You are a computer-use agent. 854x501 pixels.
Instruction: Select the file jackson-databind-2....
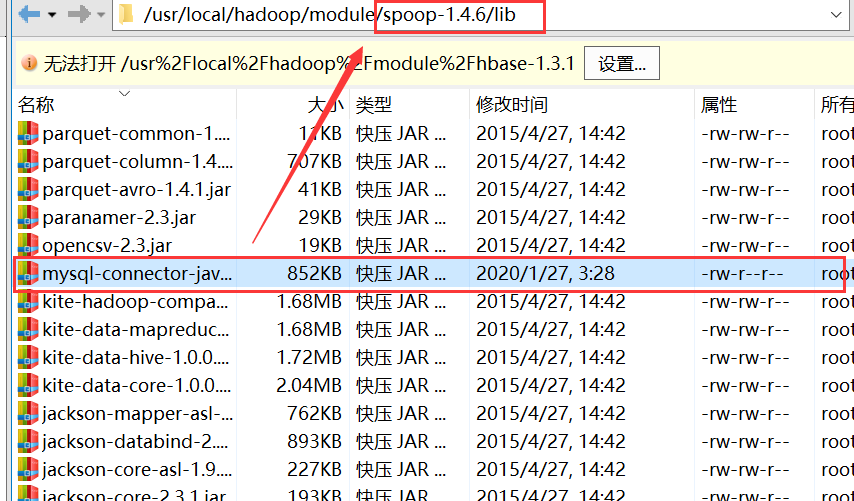(136, 441)
